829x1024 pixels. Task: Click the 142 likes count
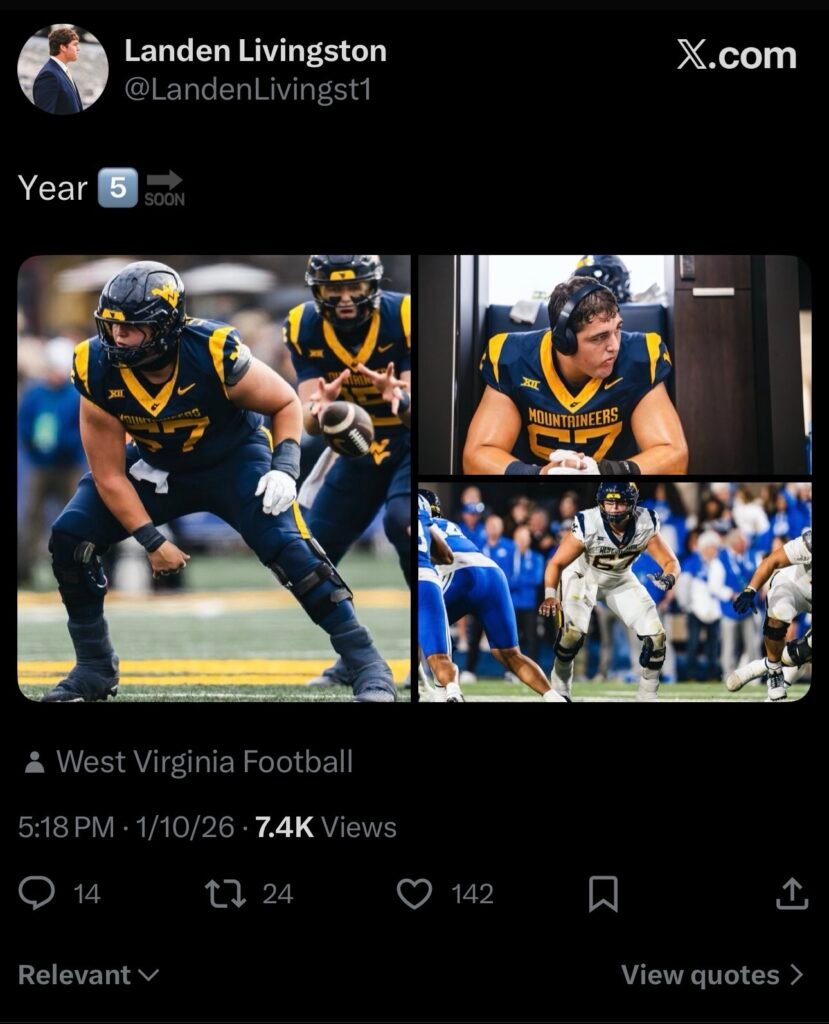pos(472,894)
